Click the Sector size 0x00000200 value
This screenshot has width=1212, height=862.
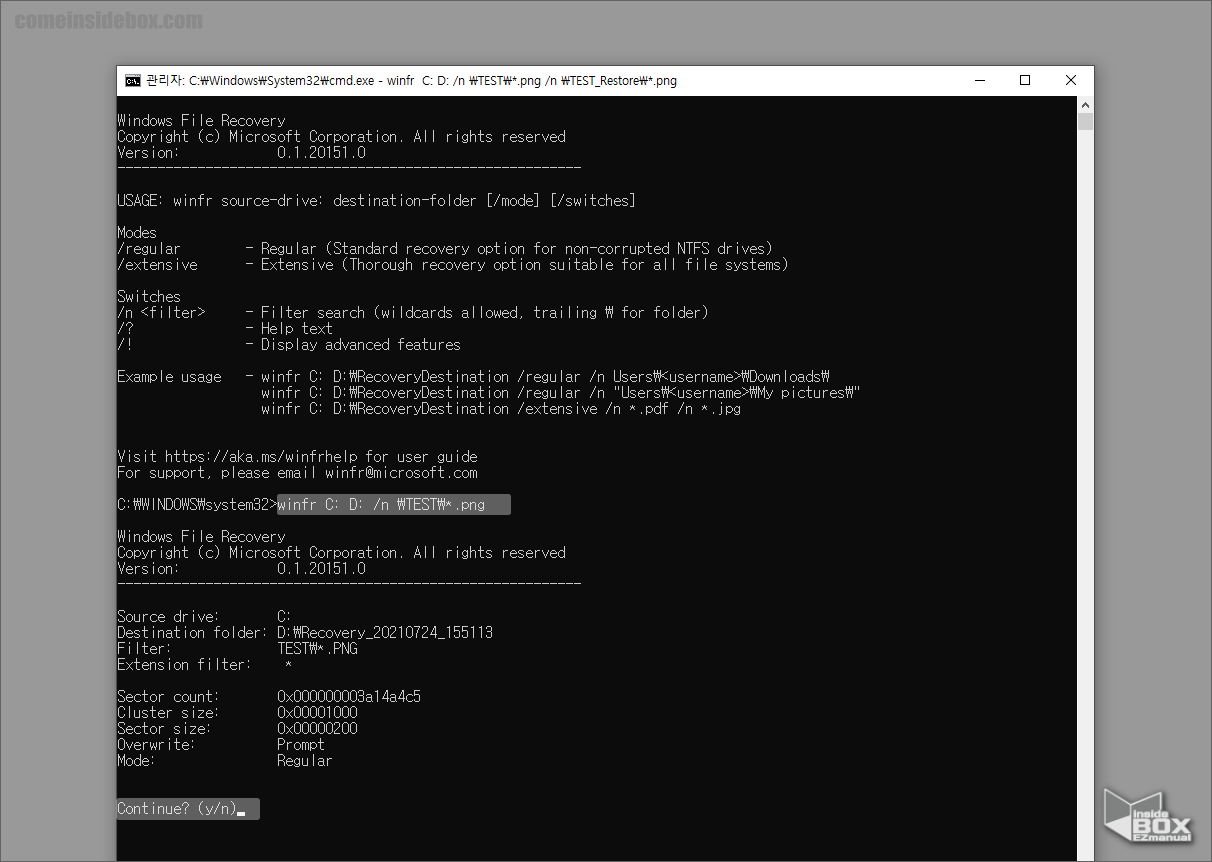point(317,729)
